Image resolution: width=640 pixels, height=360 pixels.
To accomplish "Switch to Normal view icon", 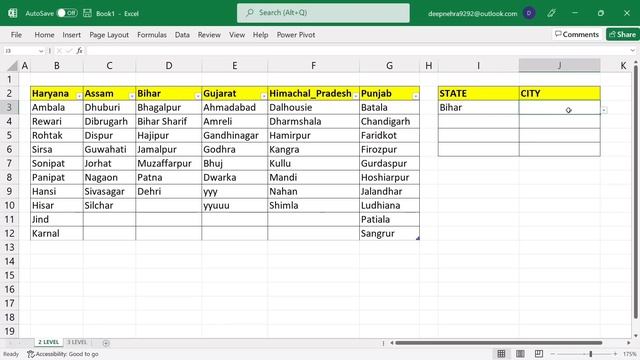I will [501, 353].
